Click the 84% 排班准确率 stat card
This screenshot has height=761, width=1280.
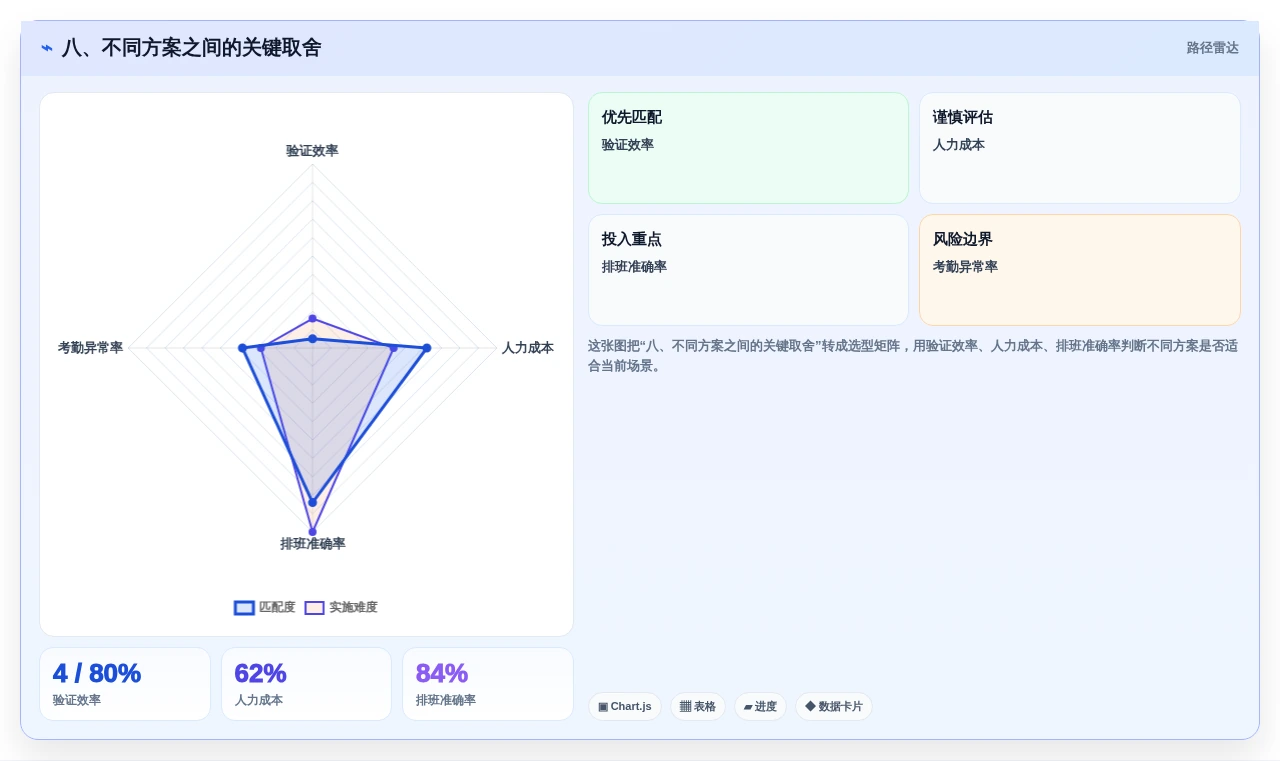[488, 684]
